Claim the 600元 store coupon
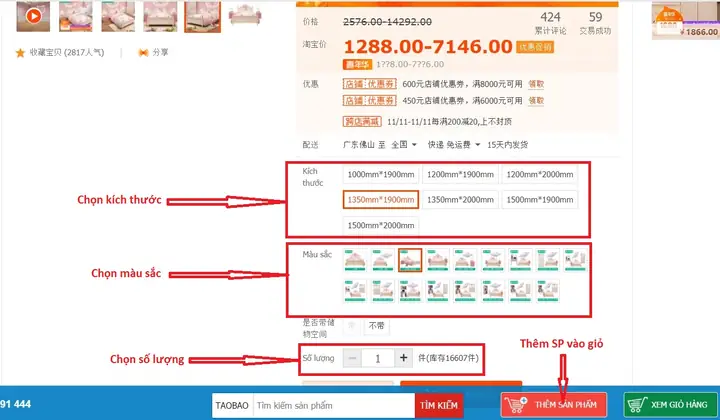 click(x=536, y=84)
